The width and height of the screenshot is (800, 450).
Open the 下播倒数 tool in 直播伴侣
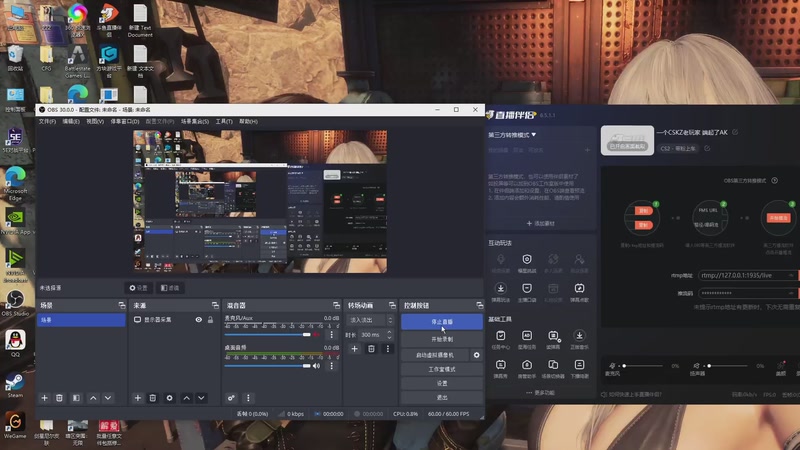579,368
